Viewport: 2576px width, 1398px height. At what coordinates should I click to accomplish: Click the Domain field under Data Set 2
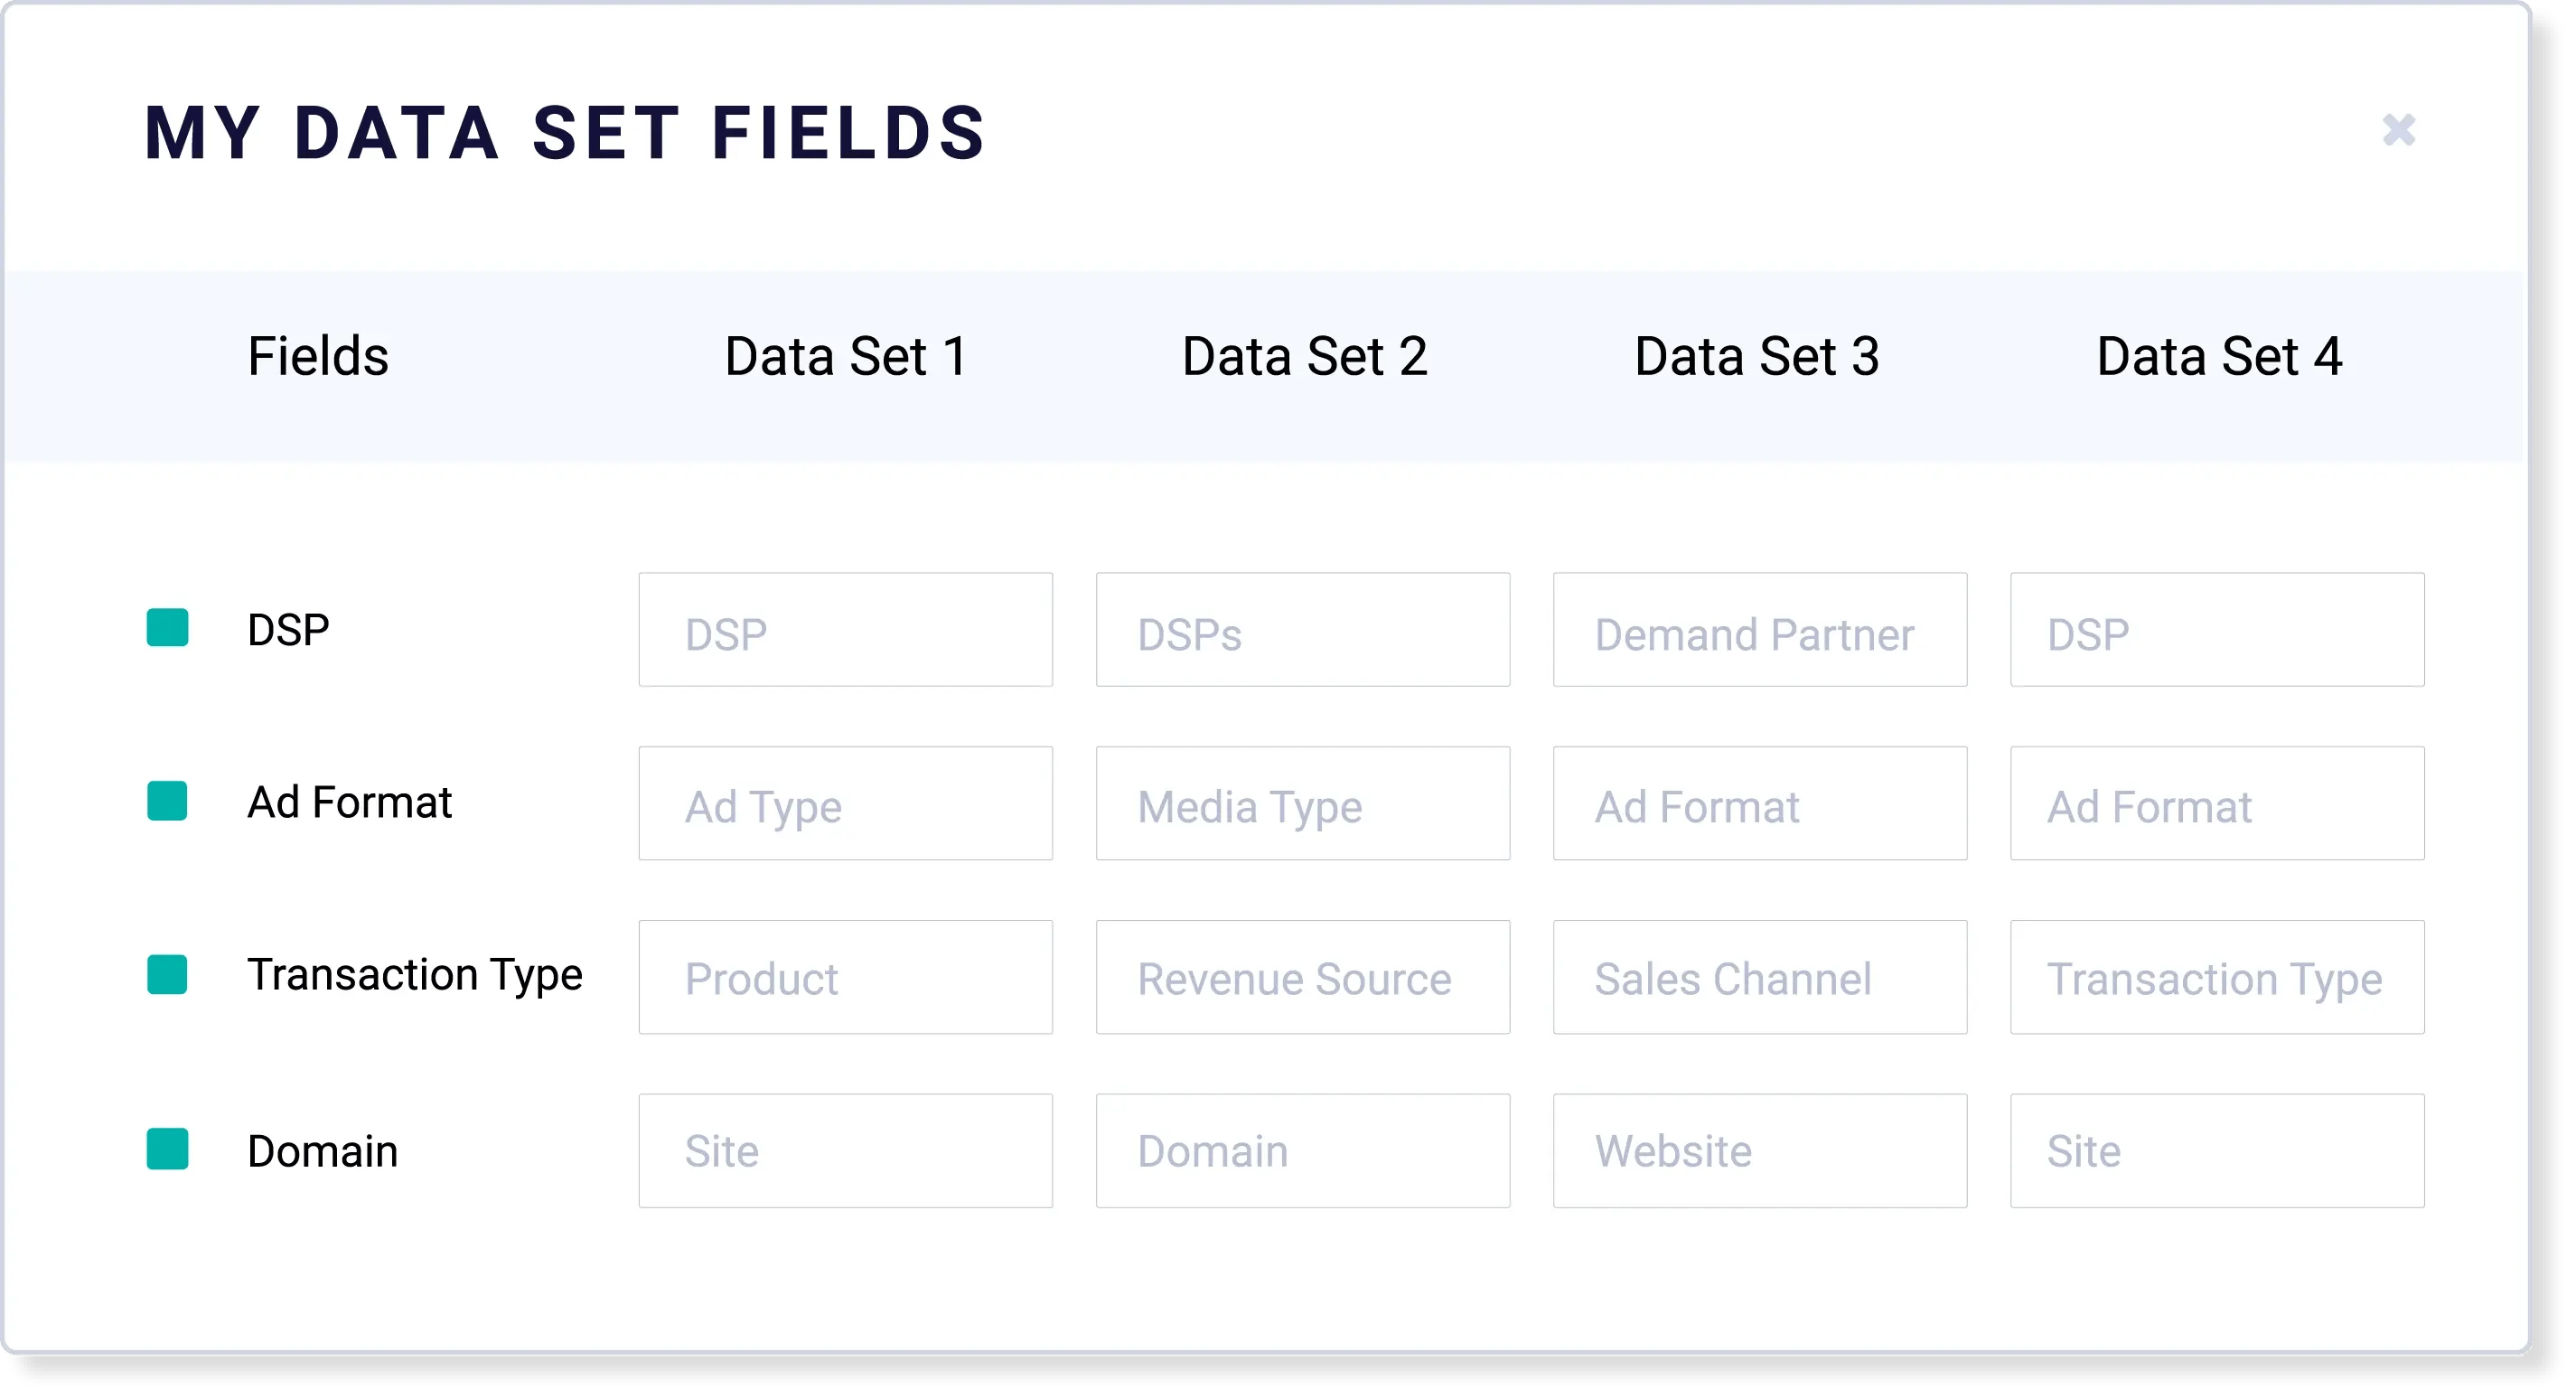coord(1302,1151)
